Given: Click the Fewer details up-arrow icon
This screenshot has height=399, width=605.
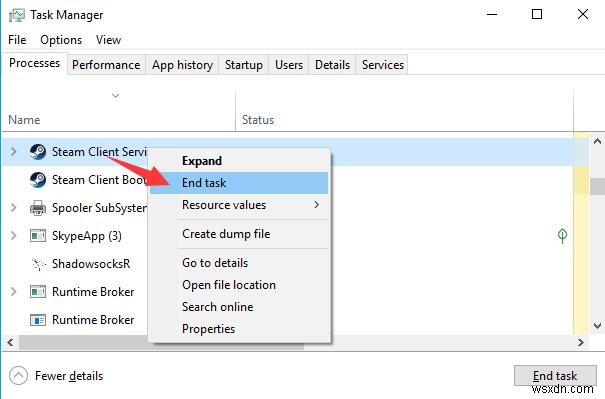Looking at the screenshot, I should [18, 375].
